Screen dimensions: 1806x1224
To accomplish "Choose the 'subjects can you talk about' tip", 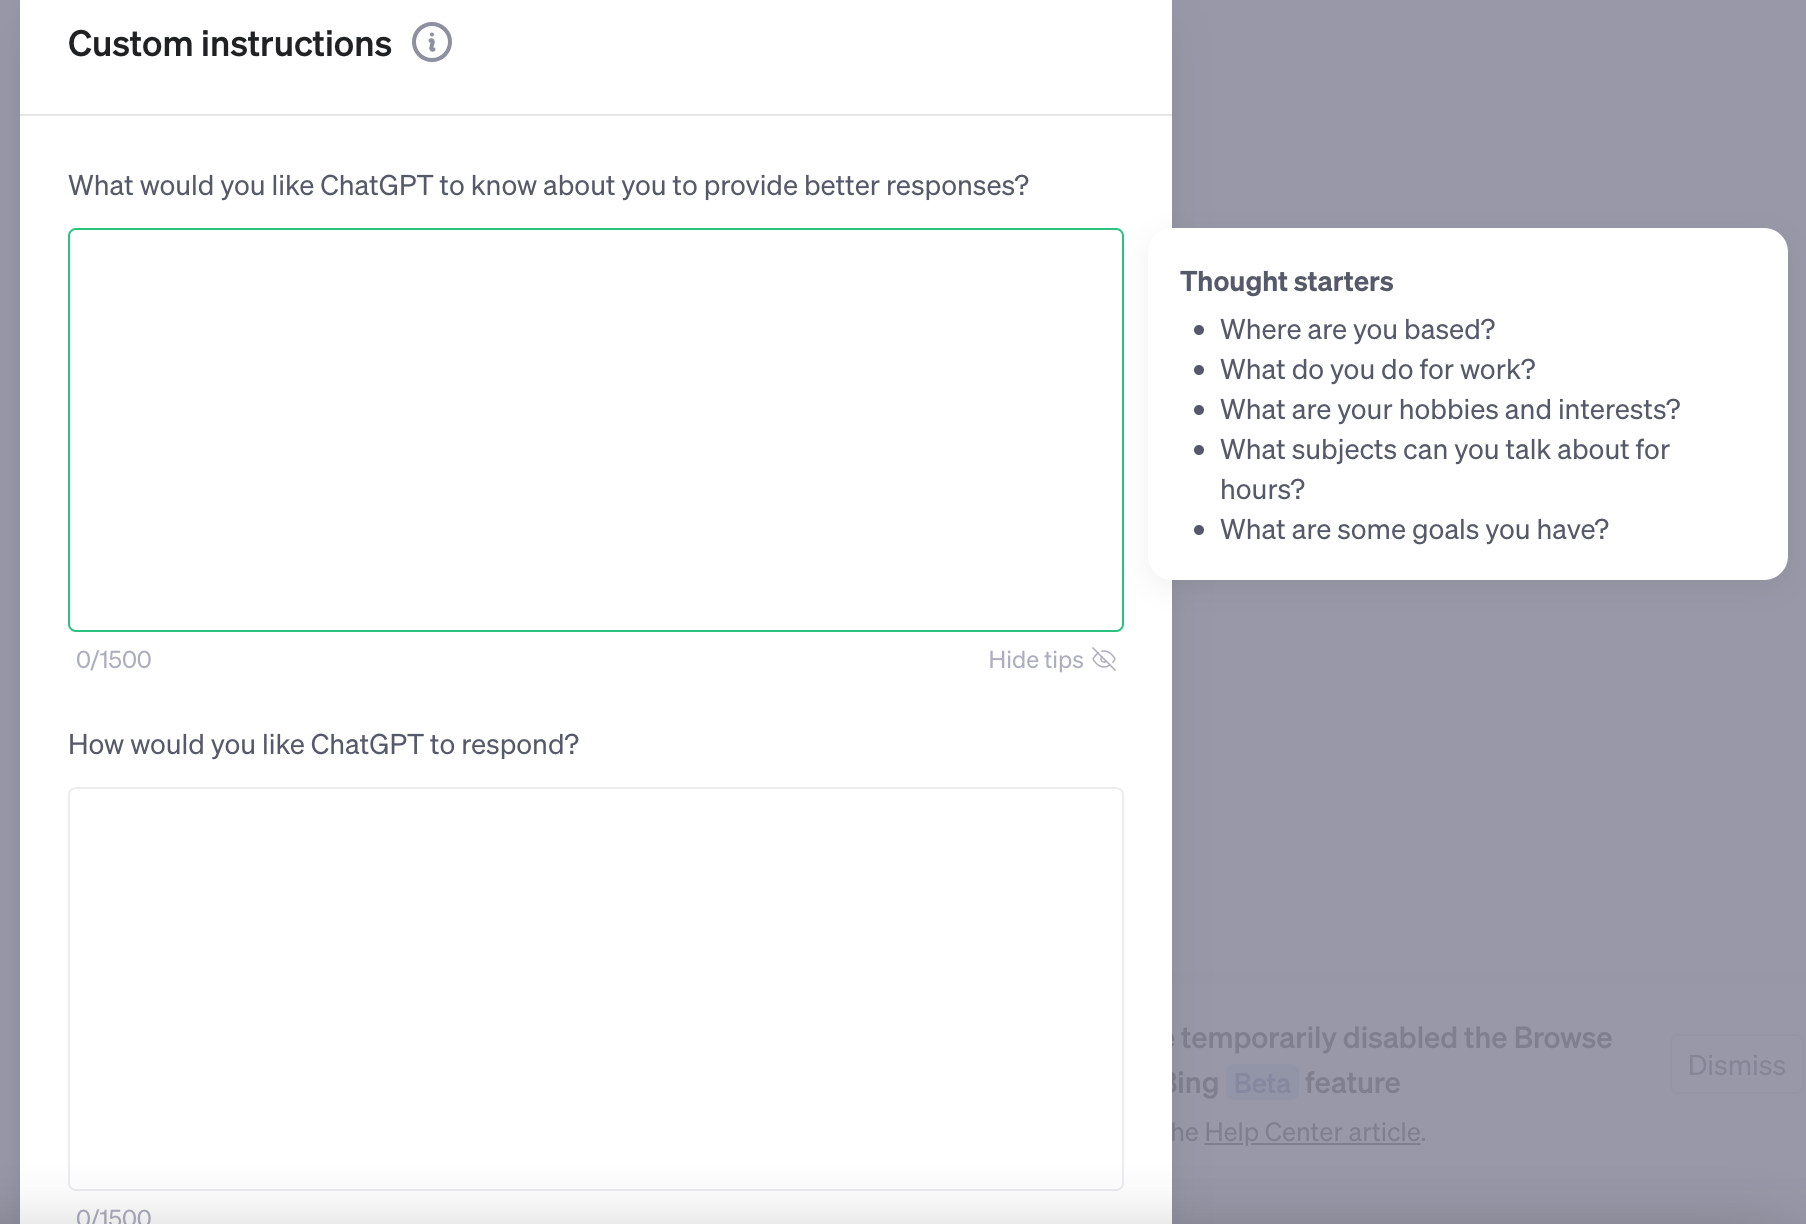I will pyautogui.click(x=1444, y=450).
